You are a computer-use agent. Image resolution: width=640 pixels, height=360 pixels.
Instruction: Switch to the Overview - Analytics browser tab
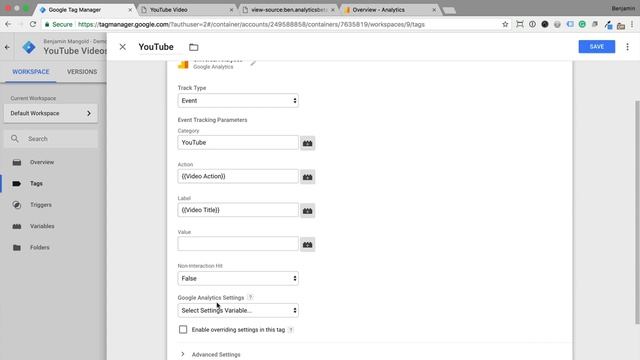(x=389, y=9)
